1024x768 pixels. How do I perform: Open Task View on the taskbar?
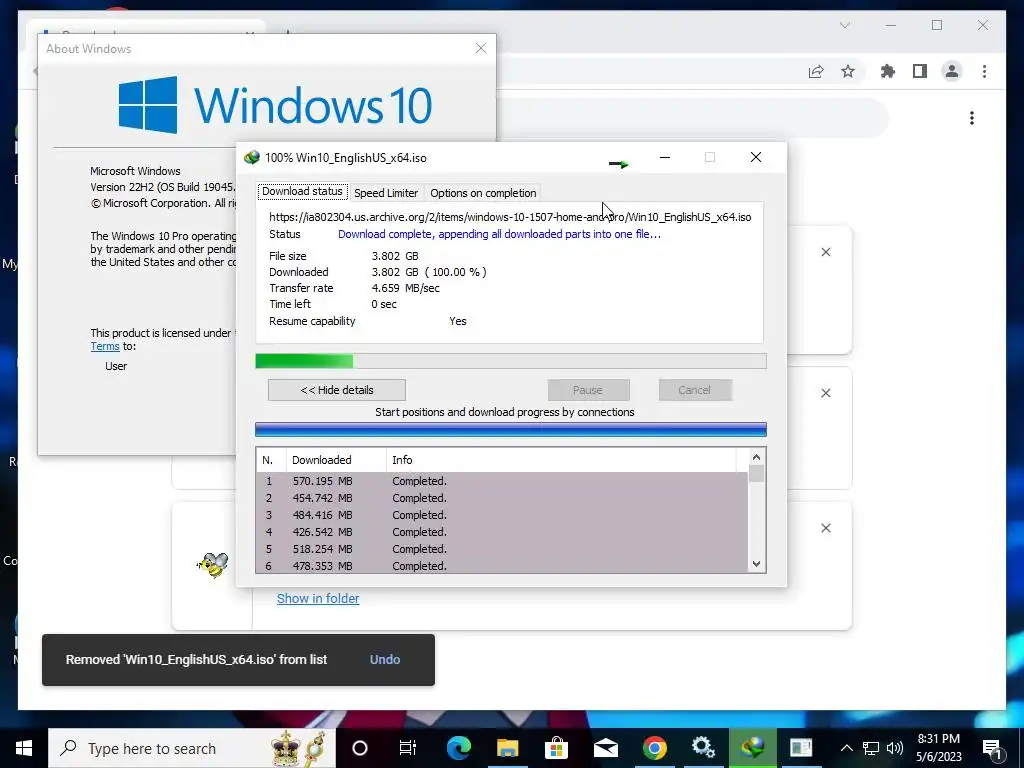[x=408, y=748]
